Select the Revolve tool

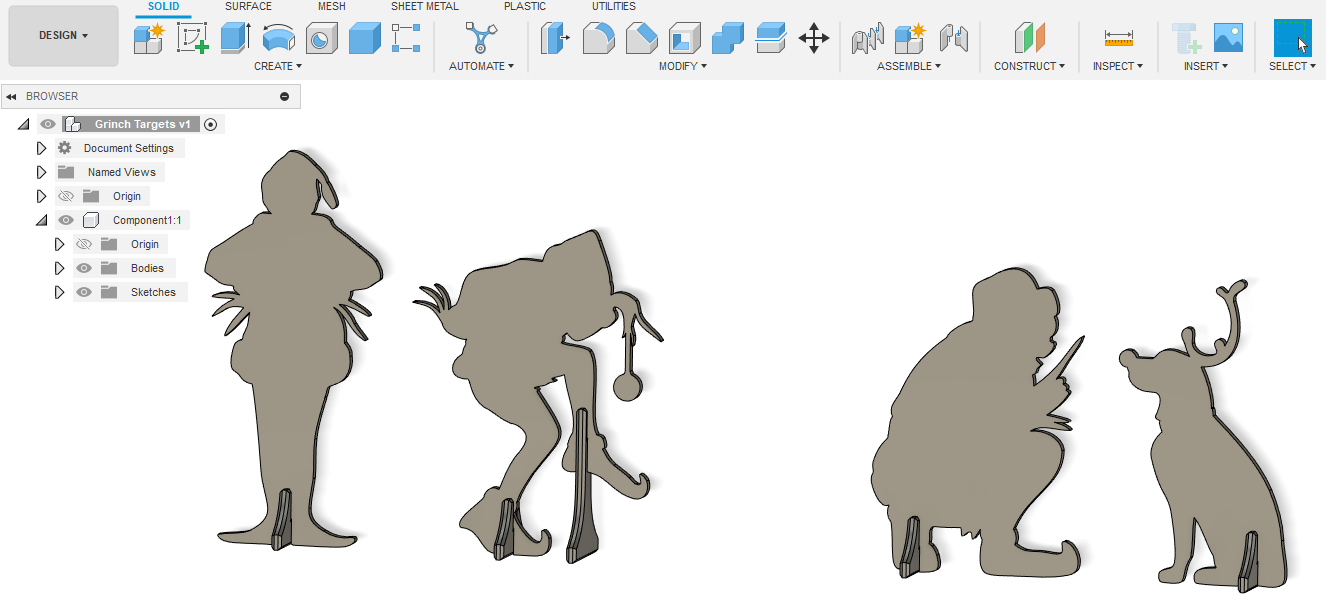pyautogui.click(x=278, y=38)
